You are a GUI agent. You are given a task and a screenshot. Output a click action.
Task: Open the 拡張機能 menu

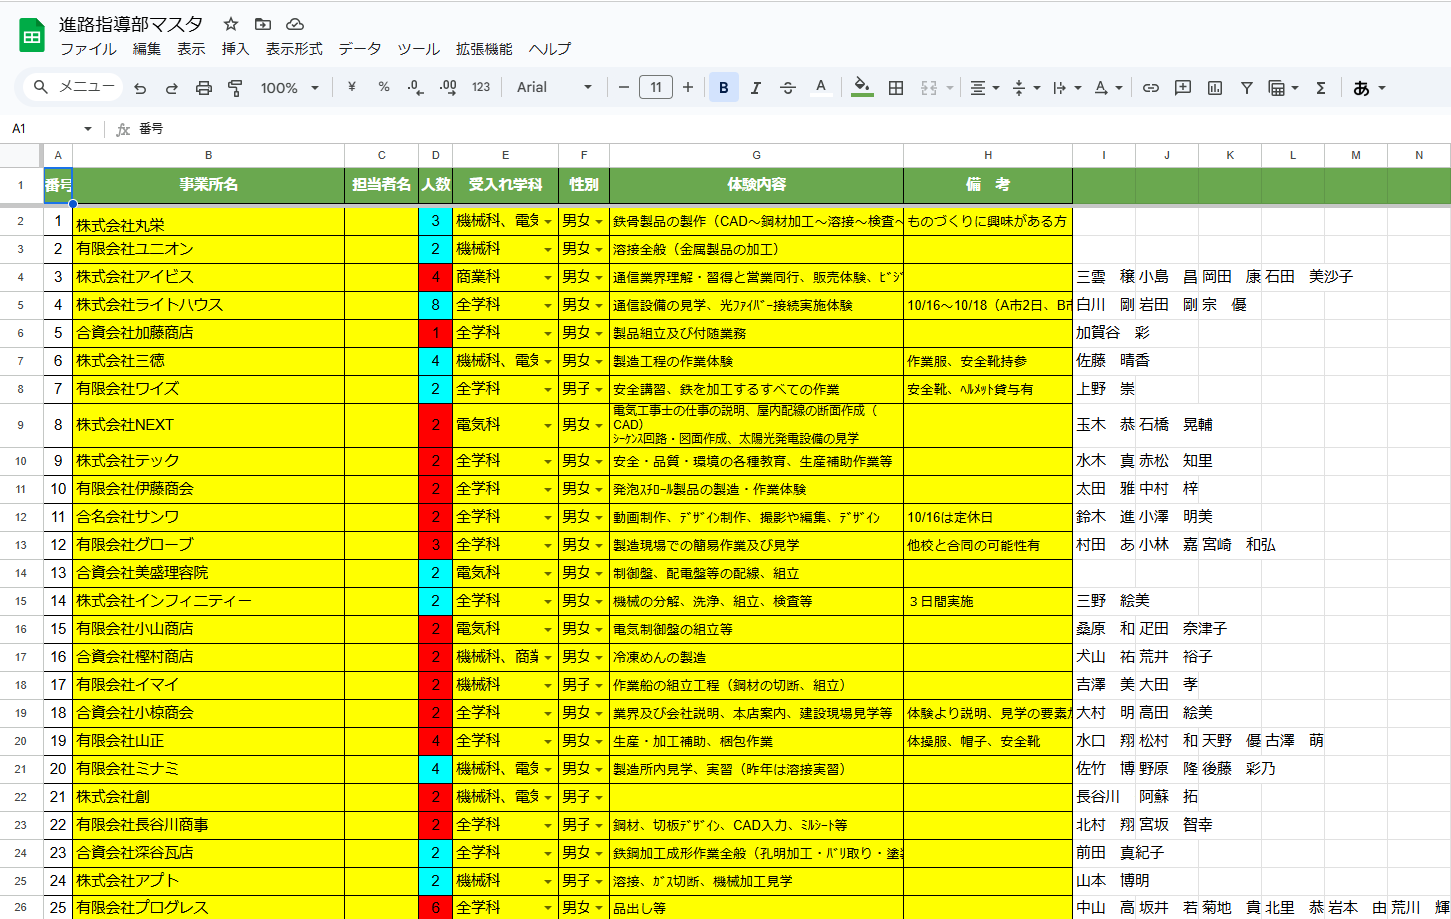pos(484,49)
